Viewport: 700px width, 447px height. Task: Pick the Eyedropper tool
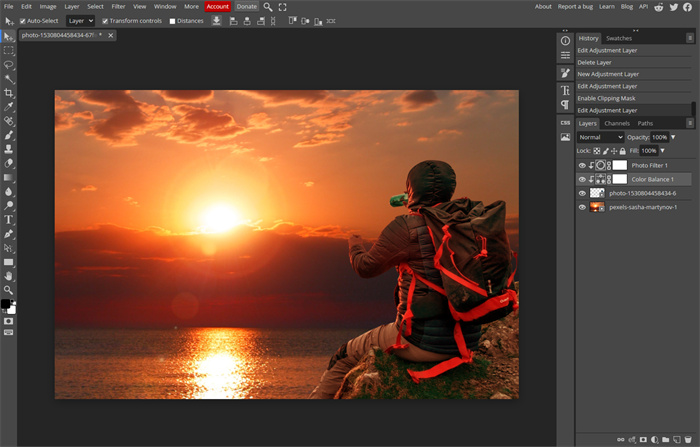(9, 106)
